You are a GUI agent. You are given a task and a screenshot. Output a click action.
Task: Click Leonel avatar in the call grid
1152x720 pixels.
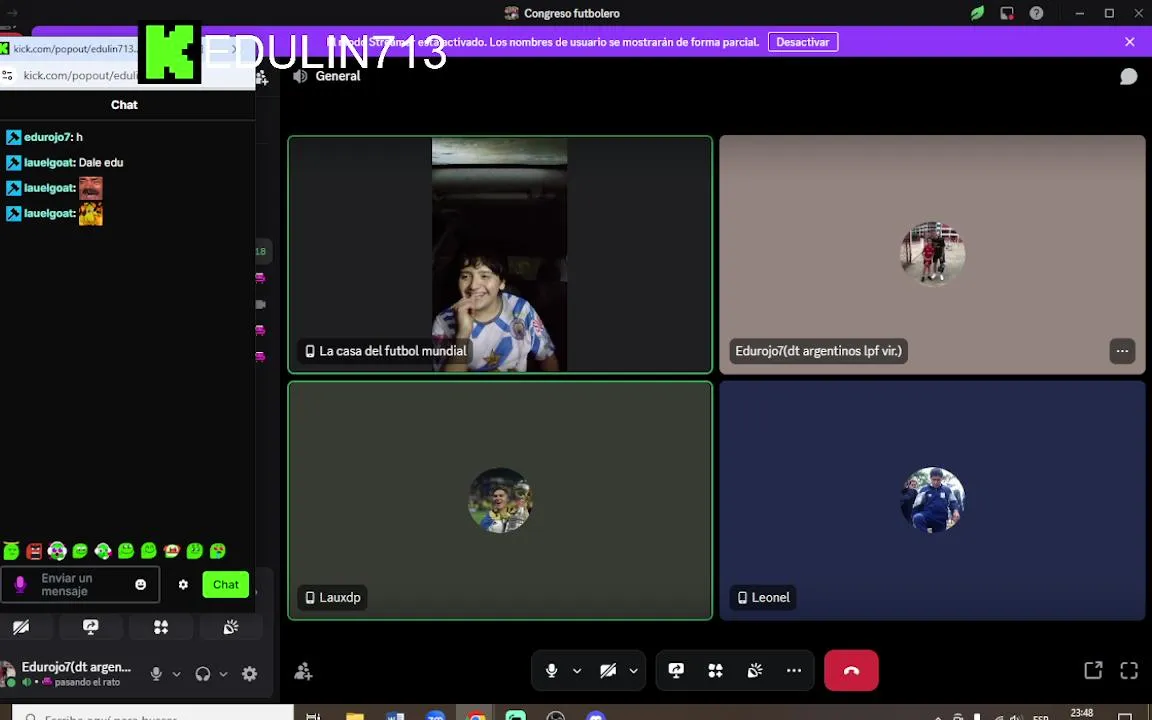click(x=932, y=500)
